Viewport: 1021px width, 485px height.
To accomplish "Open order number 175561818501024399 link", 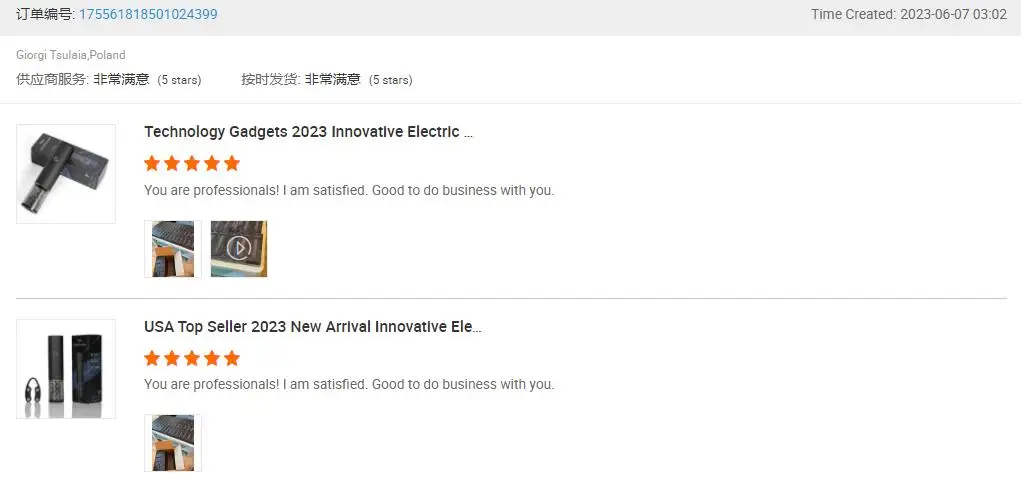I will (148, 14).
